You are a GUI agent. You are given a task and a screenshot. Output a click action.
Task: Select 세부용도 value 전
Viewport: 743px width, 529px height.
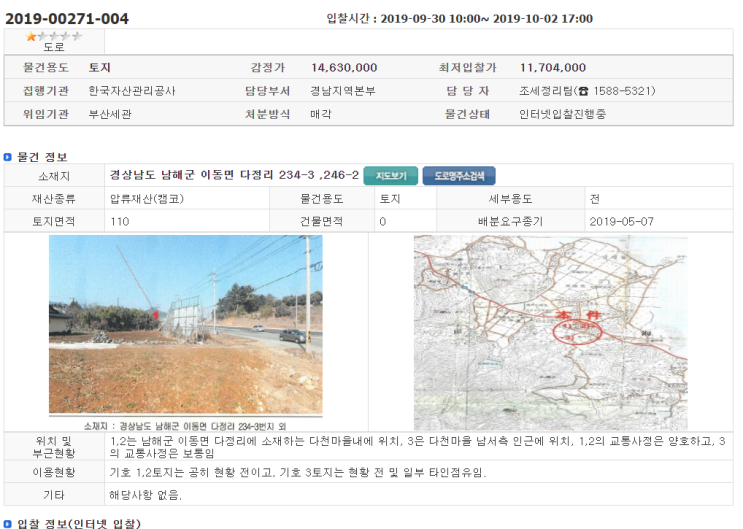(595, 199)
